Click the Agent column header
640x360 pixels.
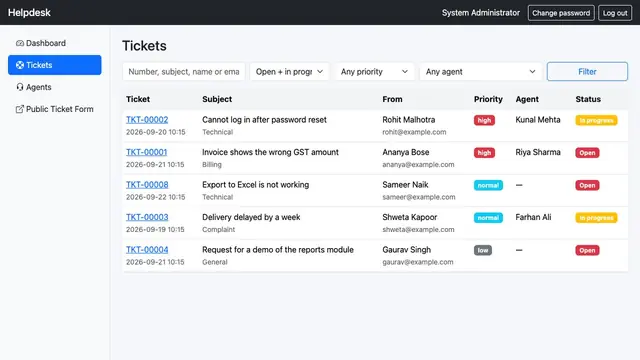[527, 99]
